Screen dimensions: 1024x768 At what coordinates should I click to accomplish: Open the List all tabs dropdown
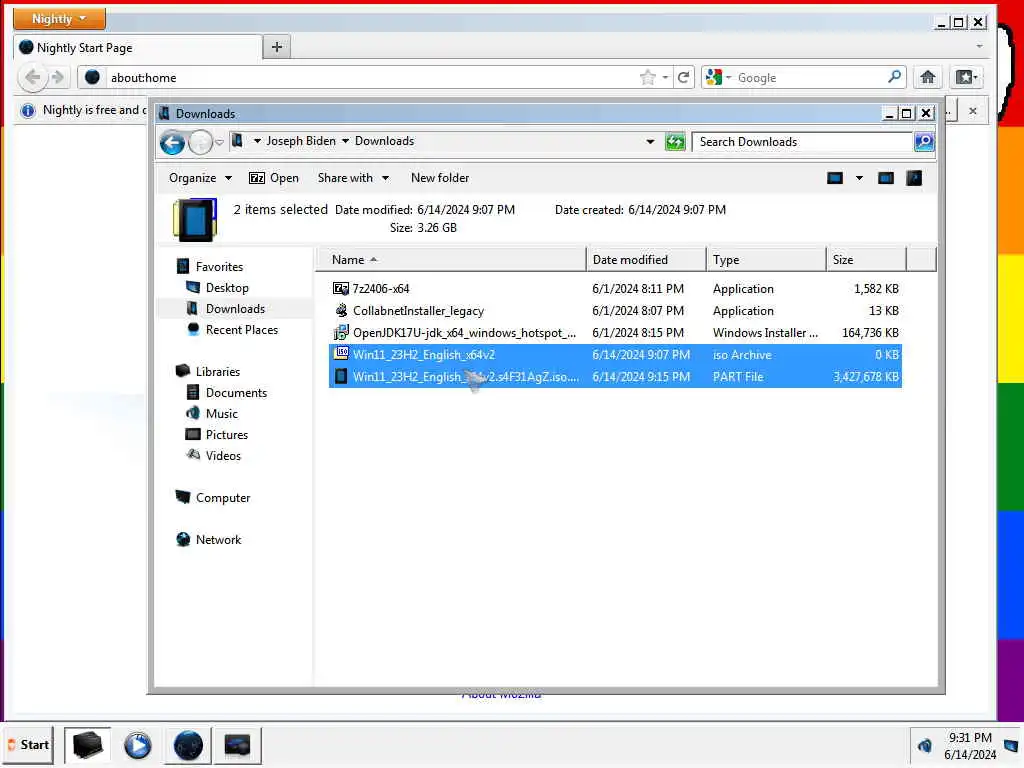point(979,46)
